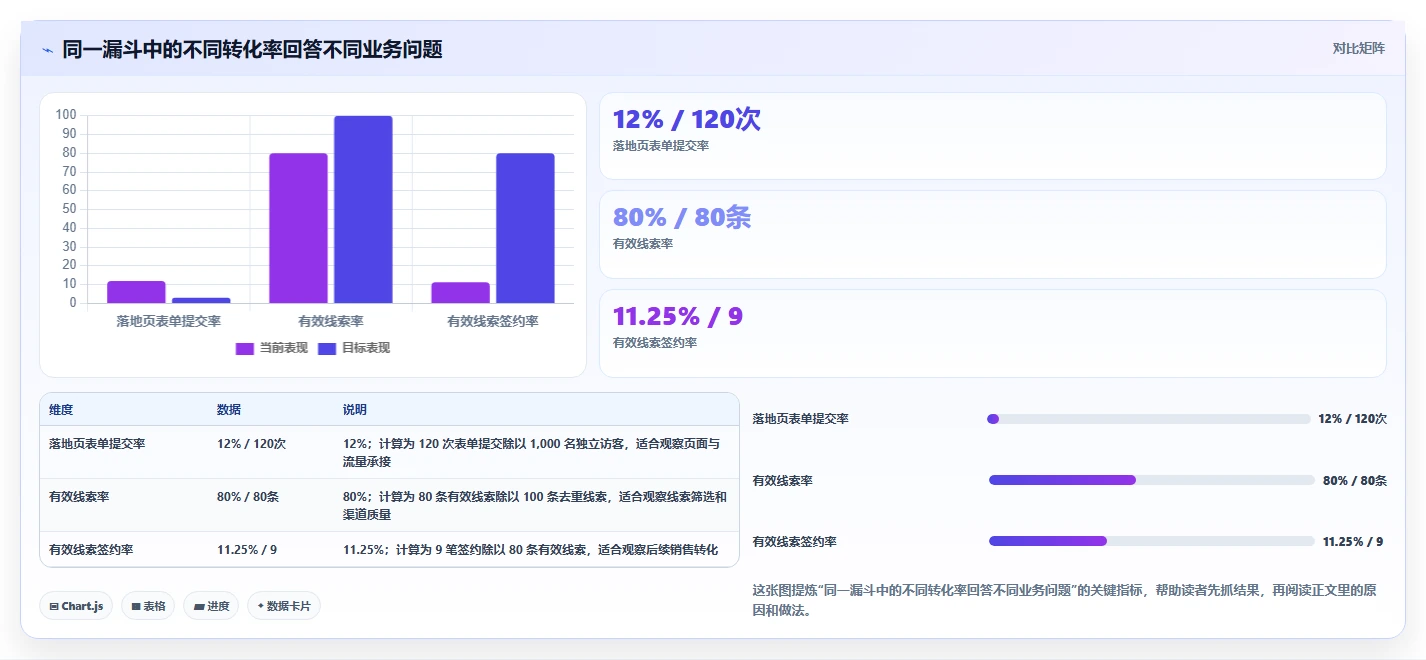Click the target bar for 有效线索签约率
Viewport: 1426px width, 660px height.
[x=525, y=228]
